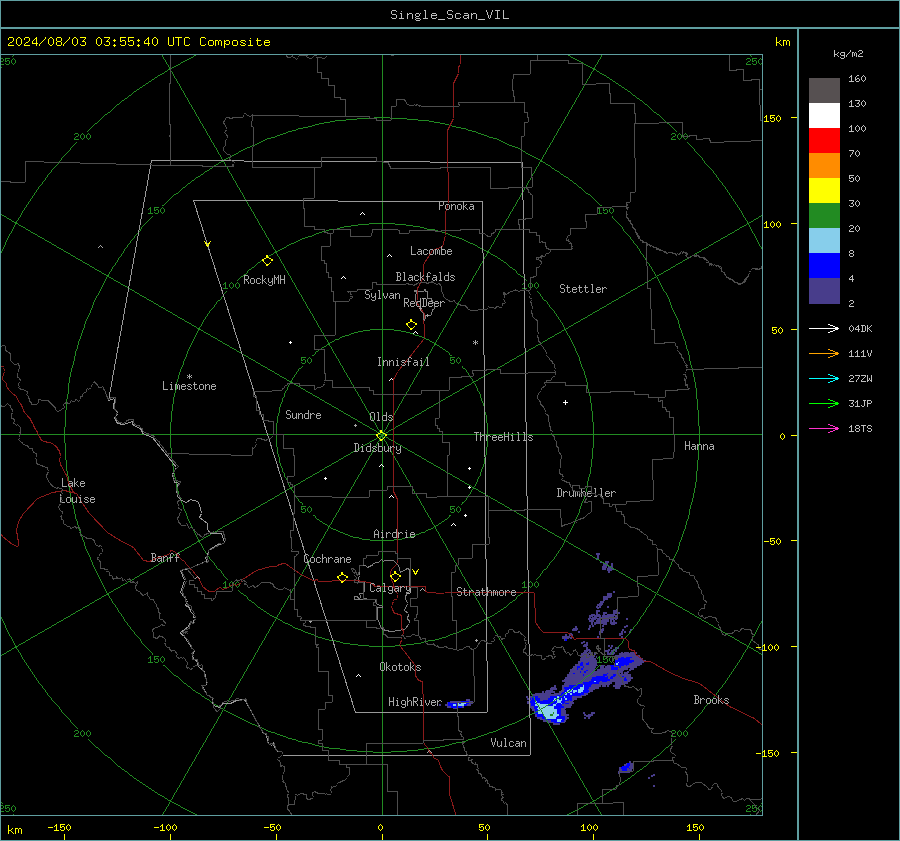Image resolution: width=900 pixels, height=841 pixels.
Task: Click the Lacombe city label
Action: pyautogui.click(x=431, y=251)
